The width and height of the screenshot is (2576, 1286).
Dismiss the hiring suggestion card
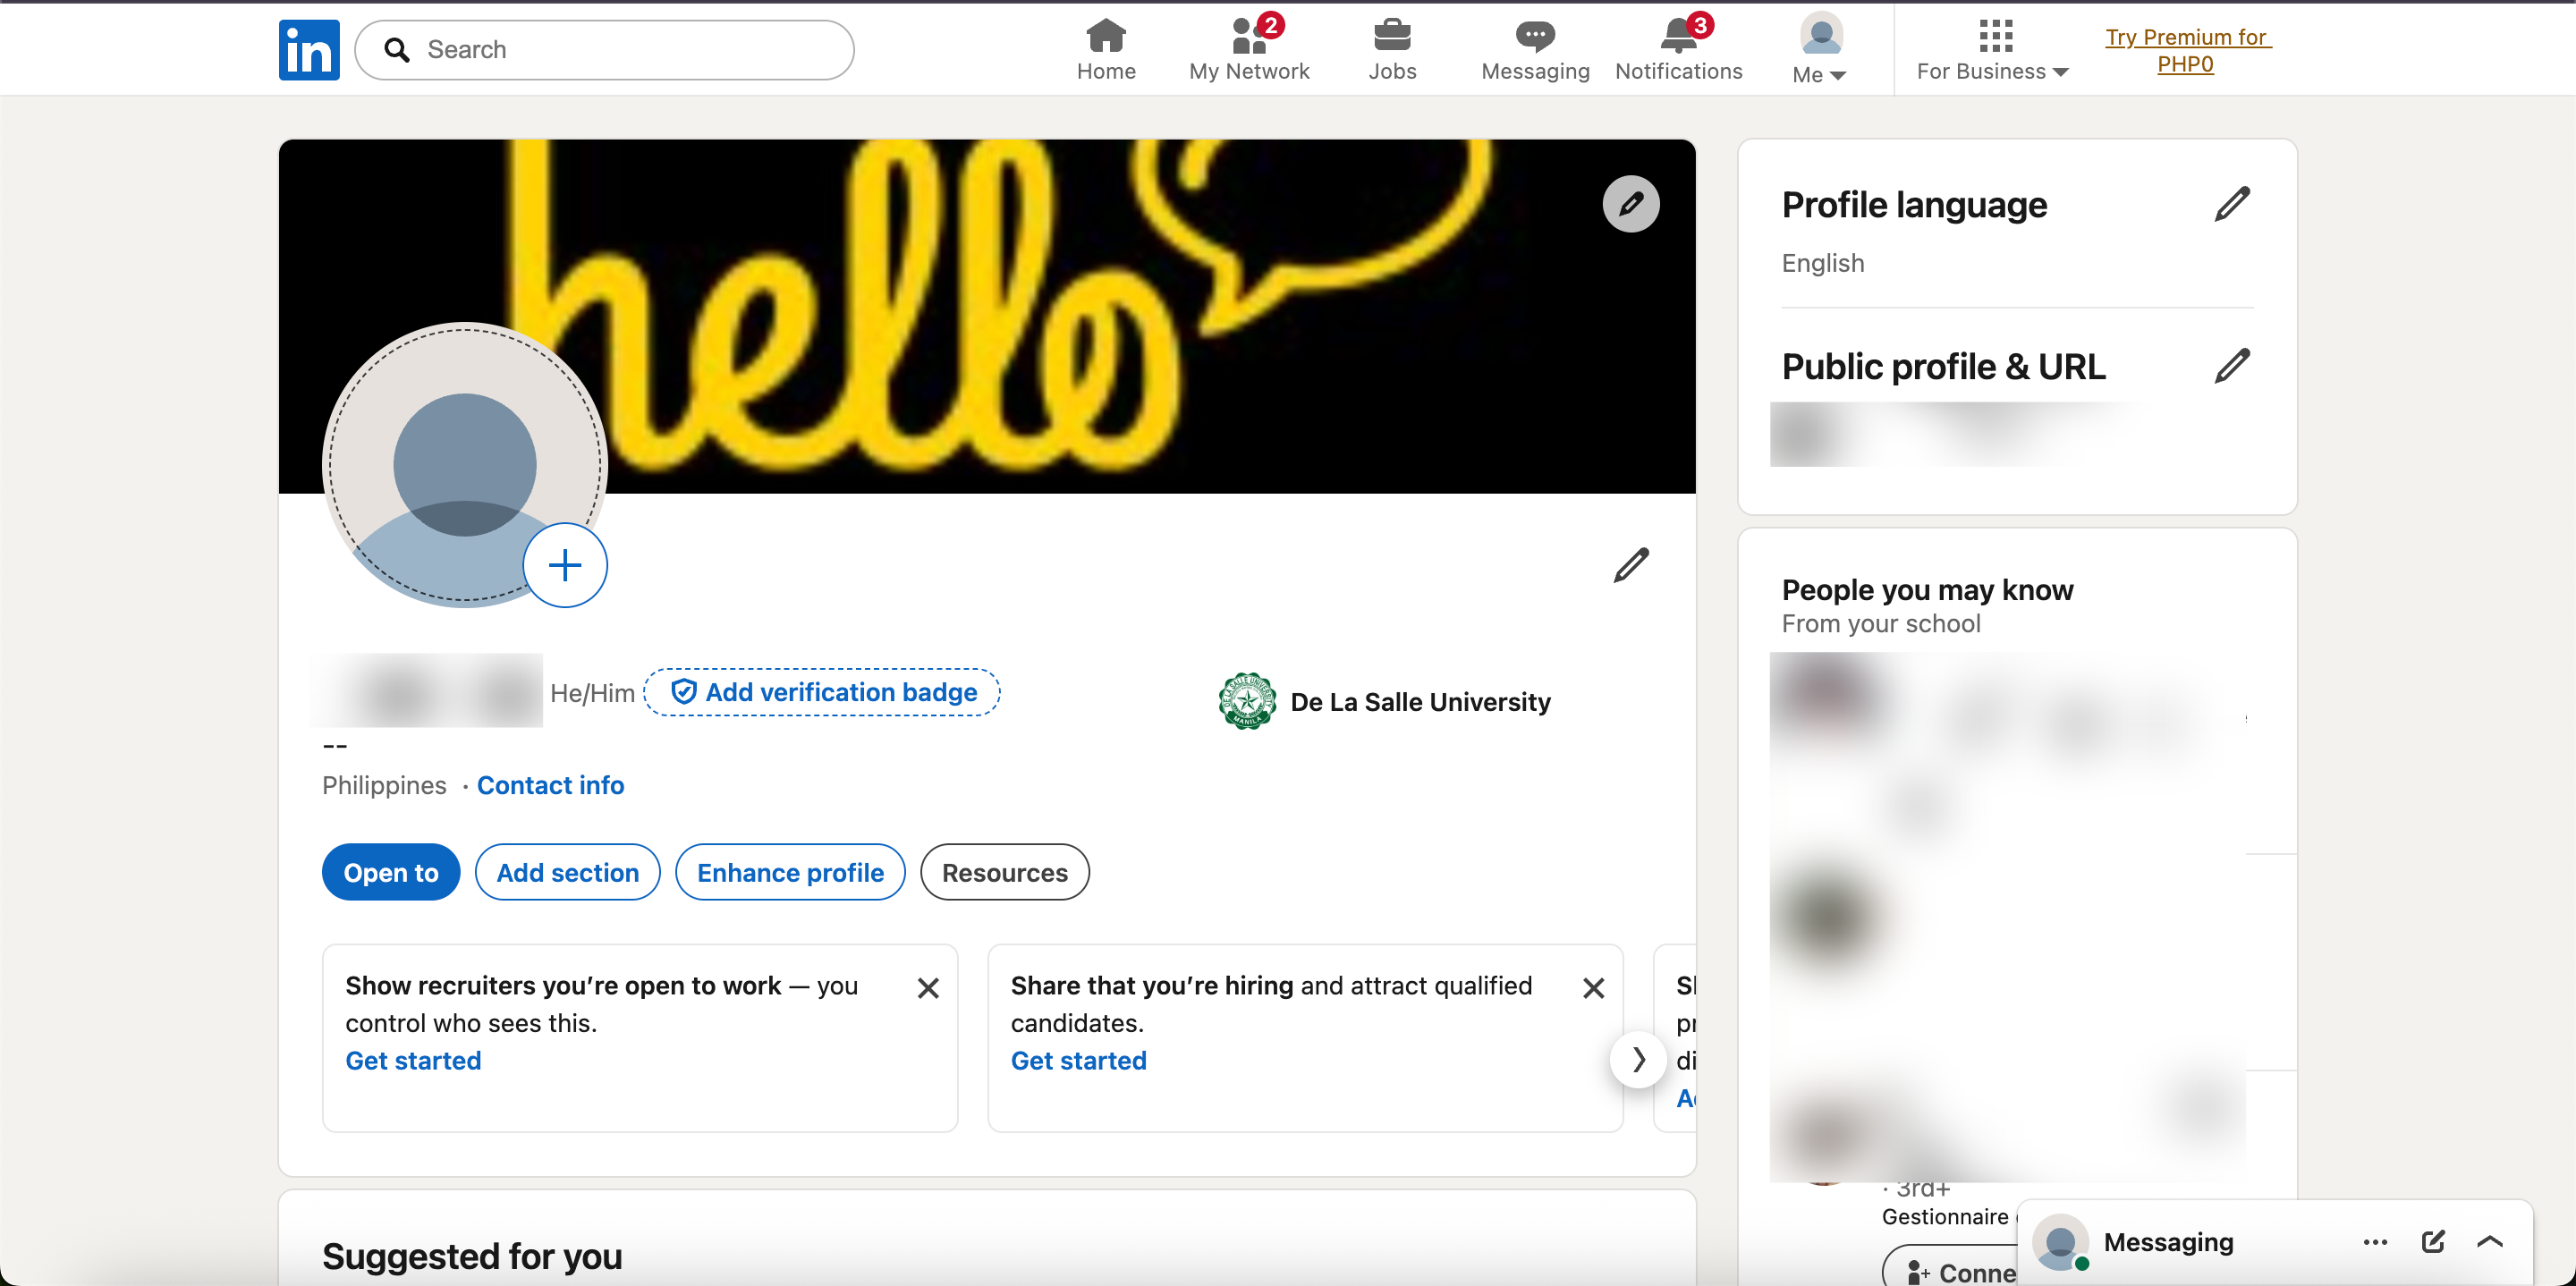pos(1594,988)
